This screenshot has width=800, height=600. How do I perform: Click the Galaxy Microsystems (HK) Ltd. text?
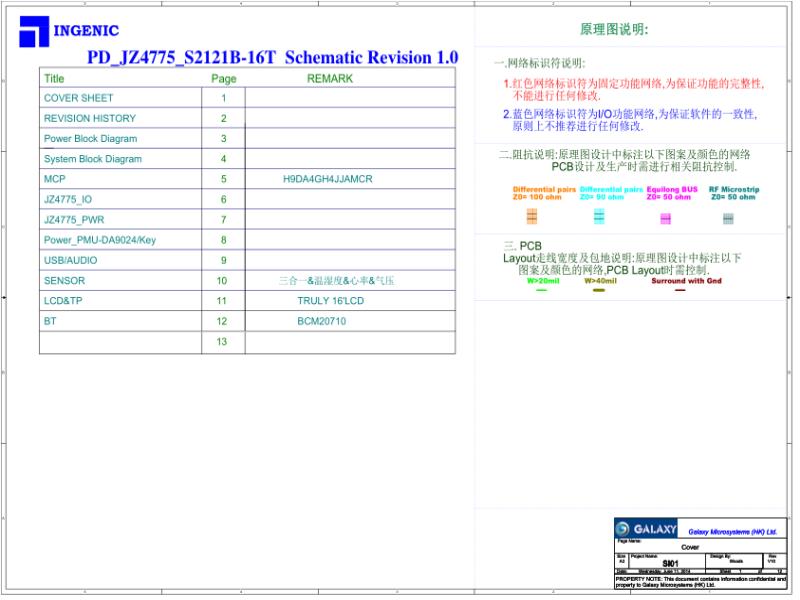pos(732,532)
